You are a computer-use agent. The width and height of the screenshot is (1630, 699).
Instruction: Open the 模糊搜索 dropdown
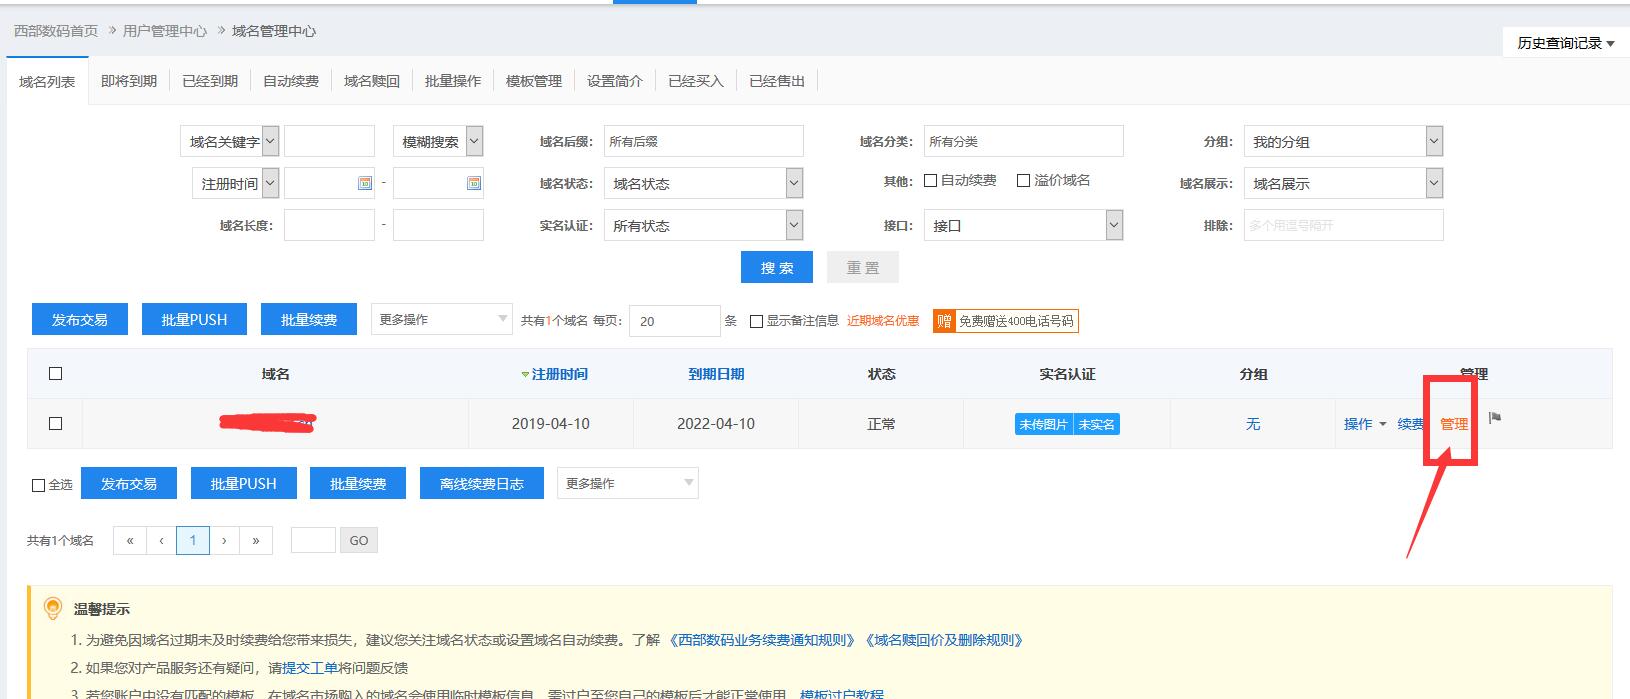point(438,141)
